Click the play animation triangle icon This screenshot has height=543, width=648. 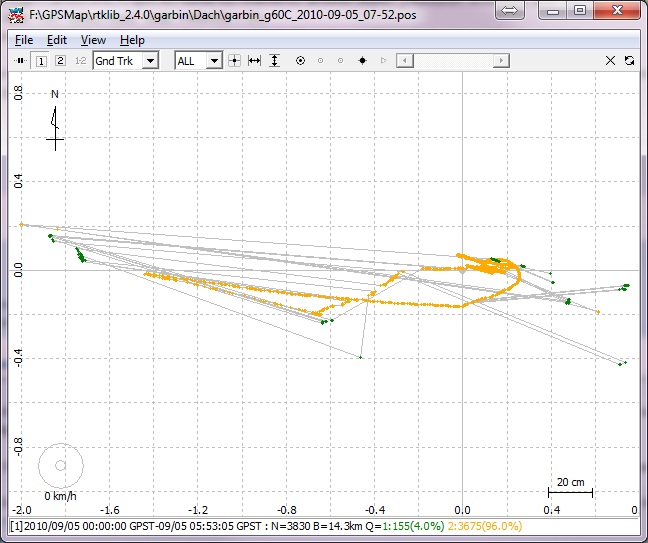383,61
